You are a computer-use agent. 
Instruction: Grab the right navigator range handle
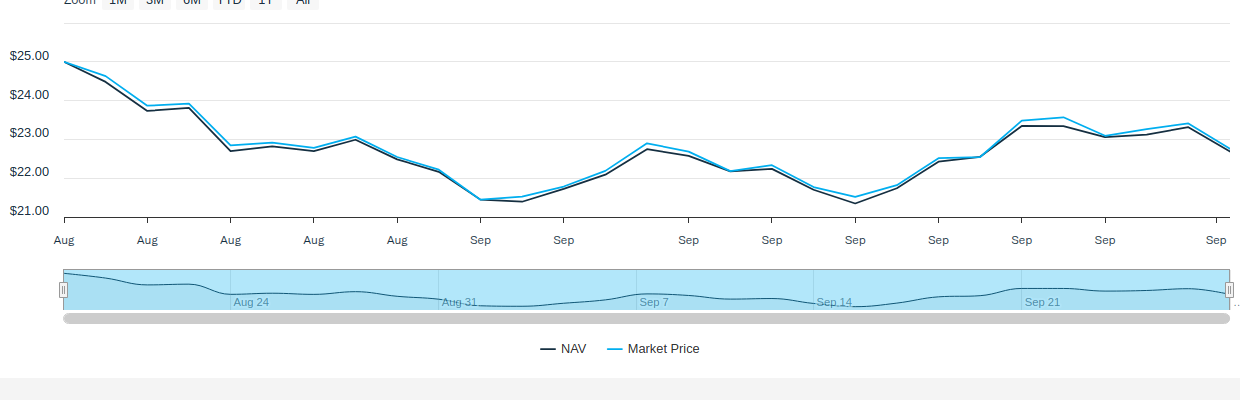1229,290
